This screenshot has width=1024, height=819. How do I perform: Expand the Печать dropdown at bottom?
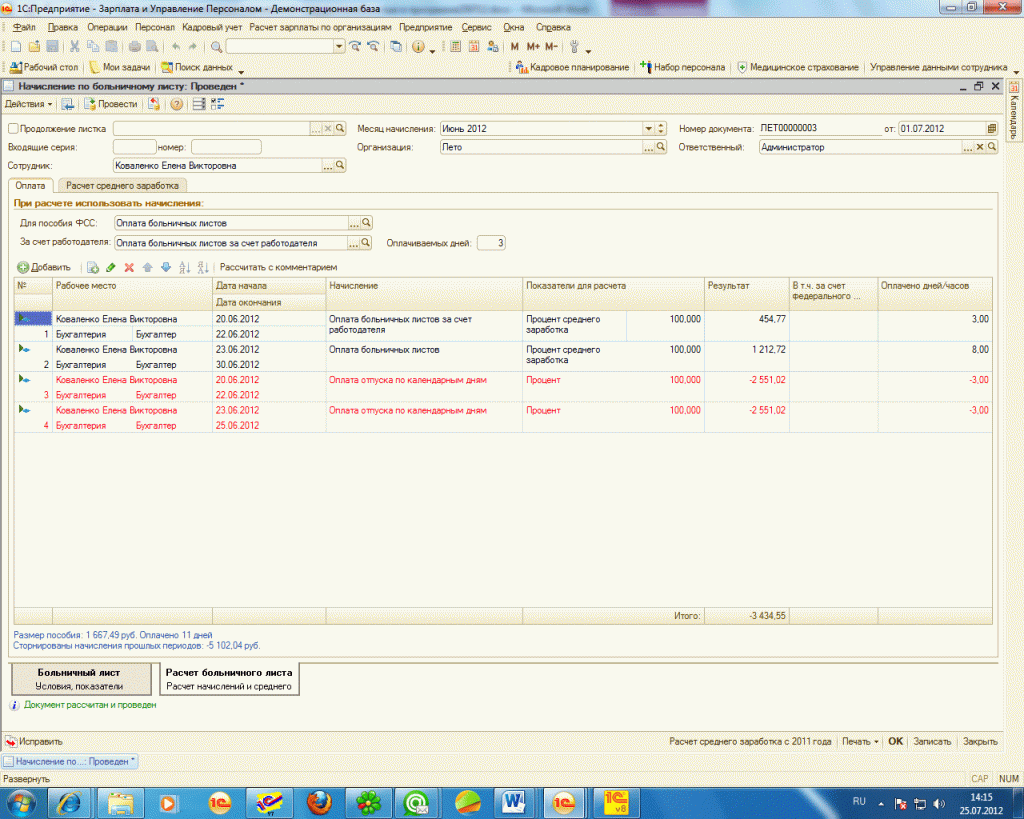860,742
